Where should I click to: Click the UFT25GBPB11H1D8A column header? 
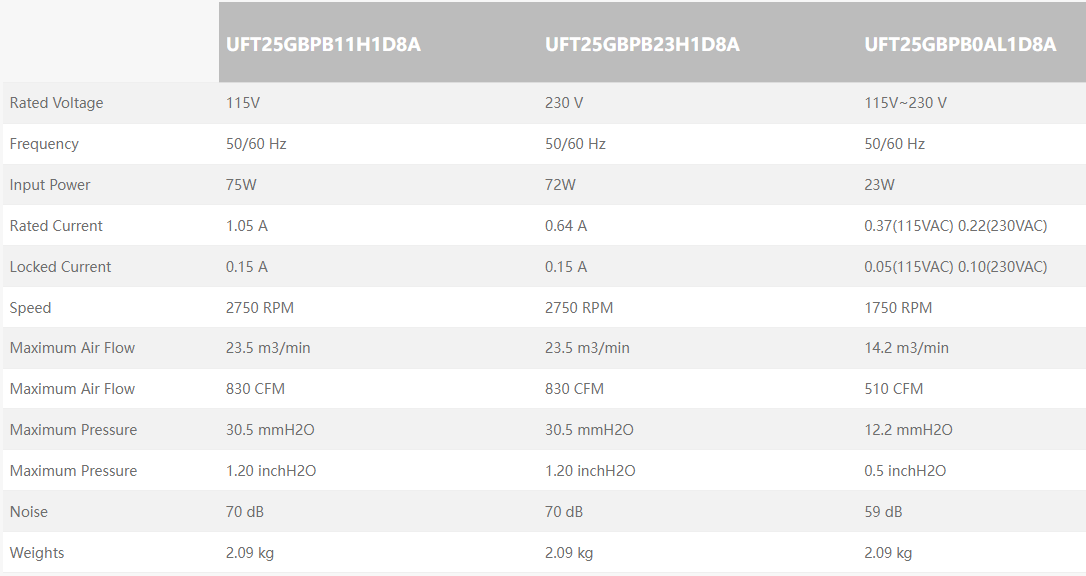[323, 44]
